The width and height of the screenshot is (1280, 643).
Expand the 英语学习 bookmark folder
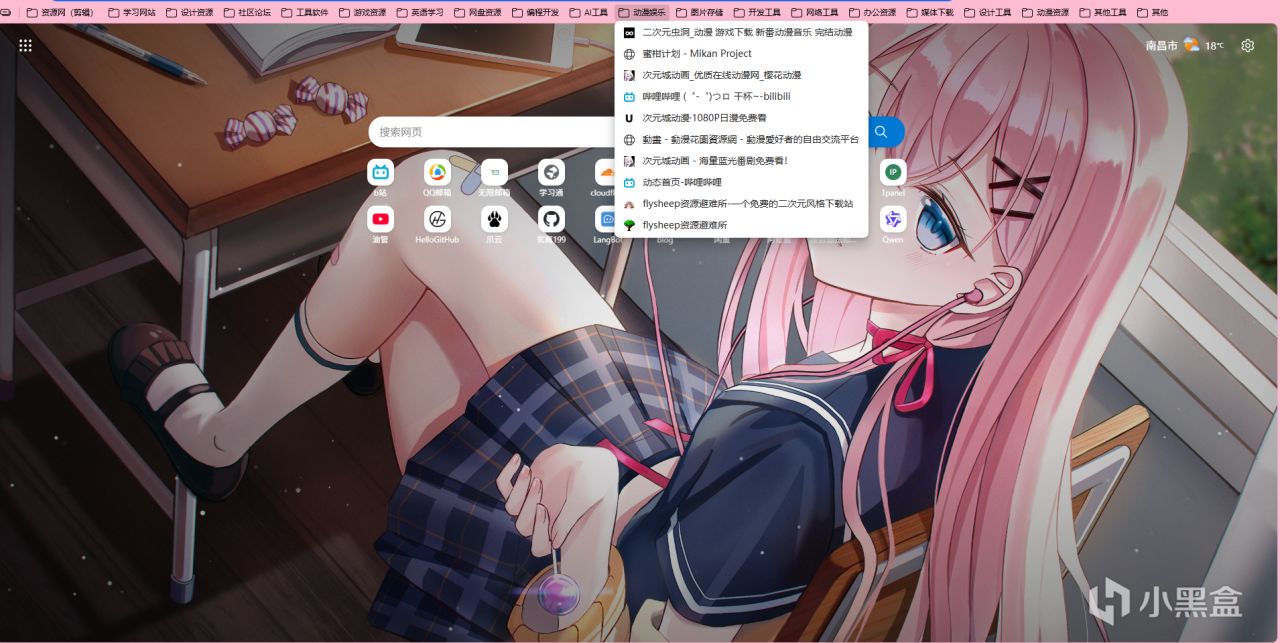[419, 13]
